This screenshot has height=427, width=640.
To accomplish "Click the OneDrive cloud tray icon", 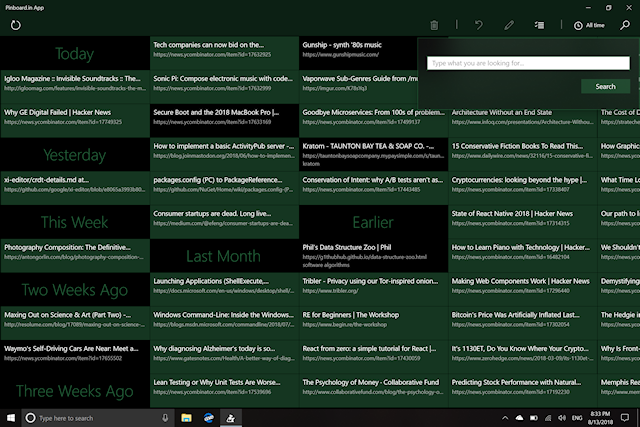I will pyautogui.click(x=519, y=418).
